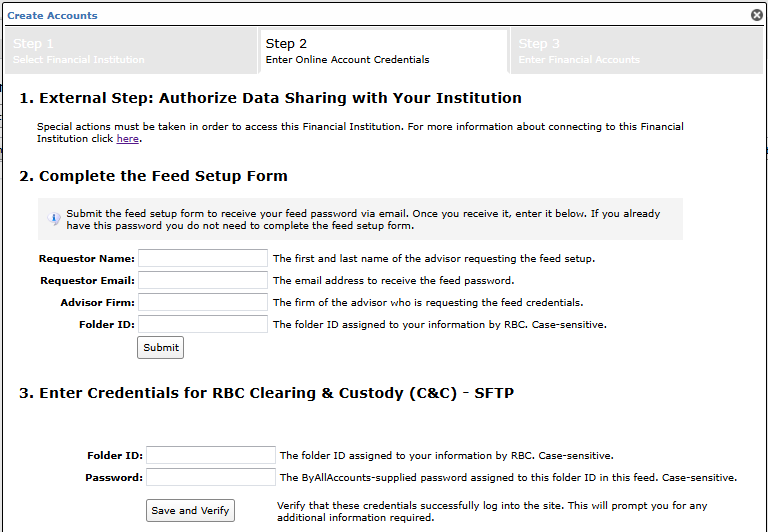768x532 pixels.
Task: Focus the Requestor Email field
Action: pos(203,280)
